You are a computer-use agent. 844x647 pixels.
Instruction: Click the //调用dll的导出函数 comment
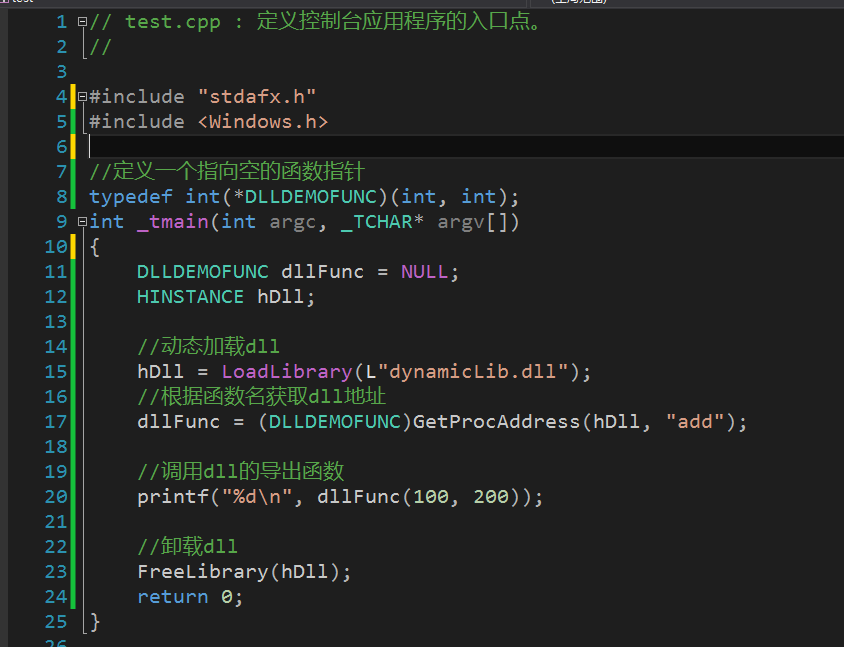[241, 472]
